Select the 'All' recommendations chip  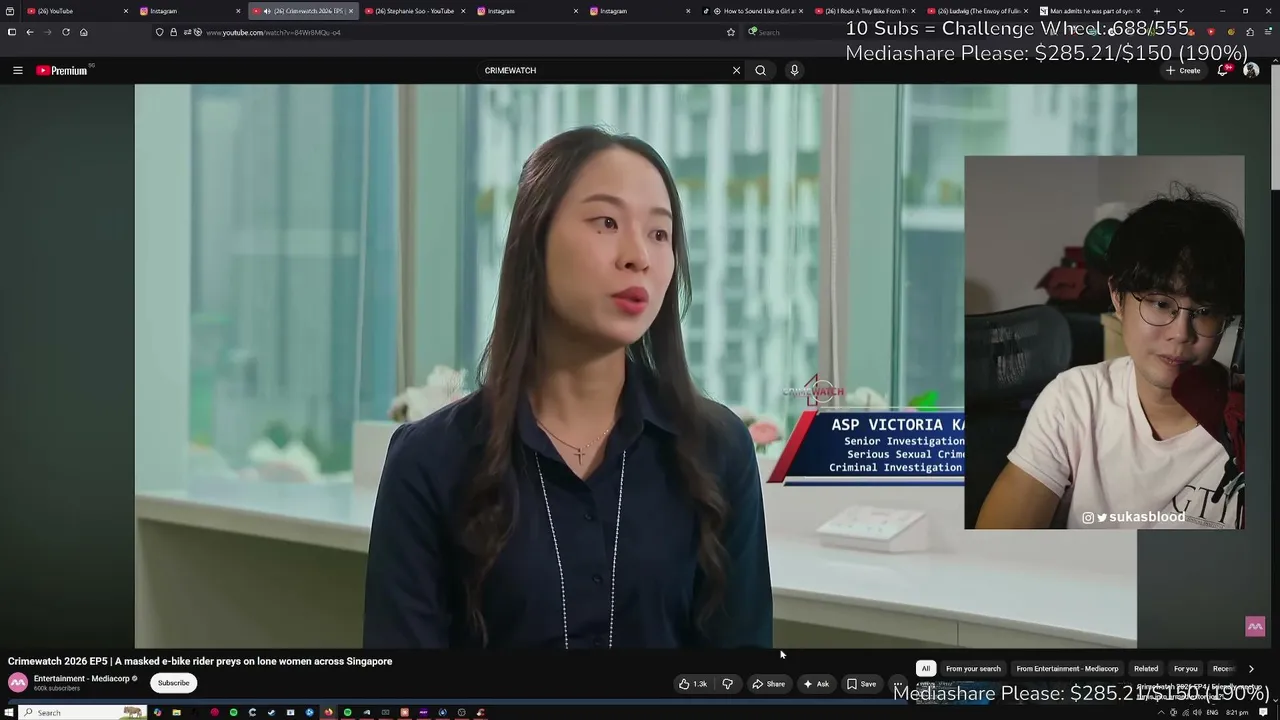point(926,668)
